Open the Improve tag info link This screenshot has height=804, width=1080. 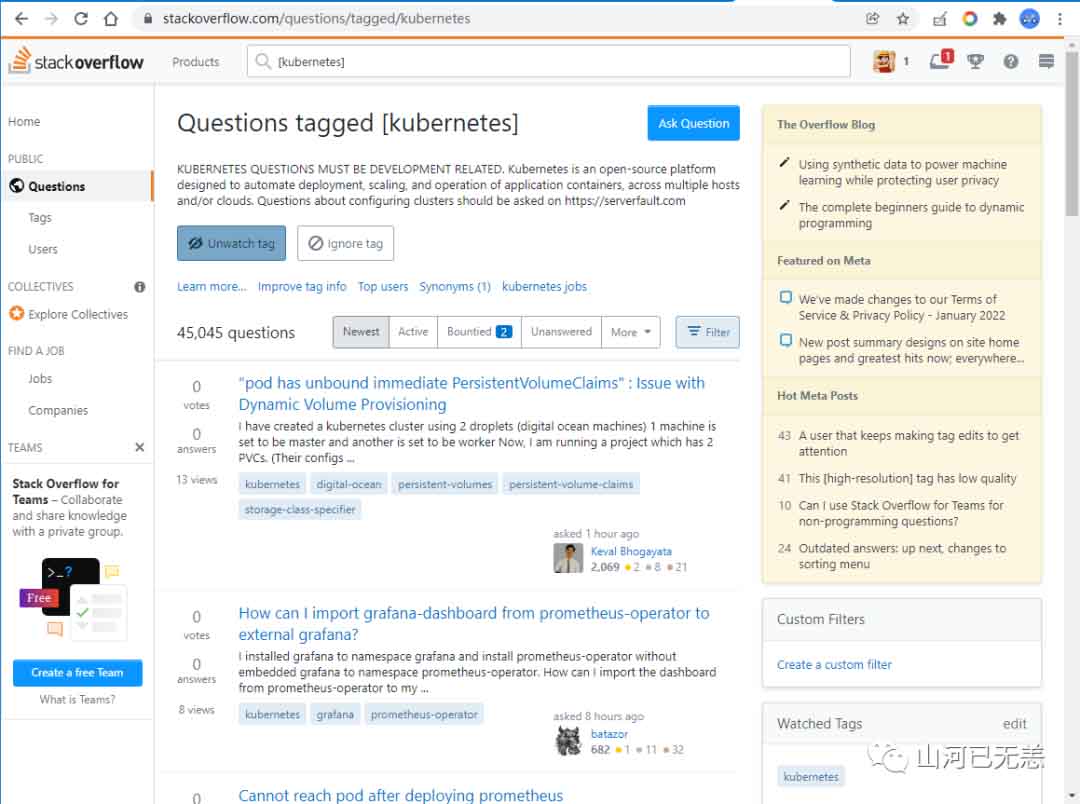(302, 287)
